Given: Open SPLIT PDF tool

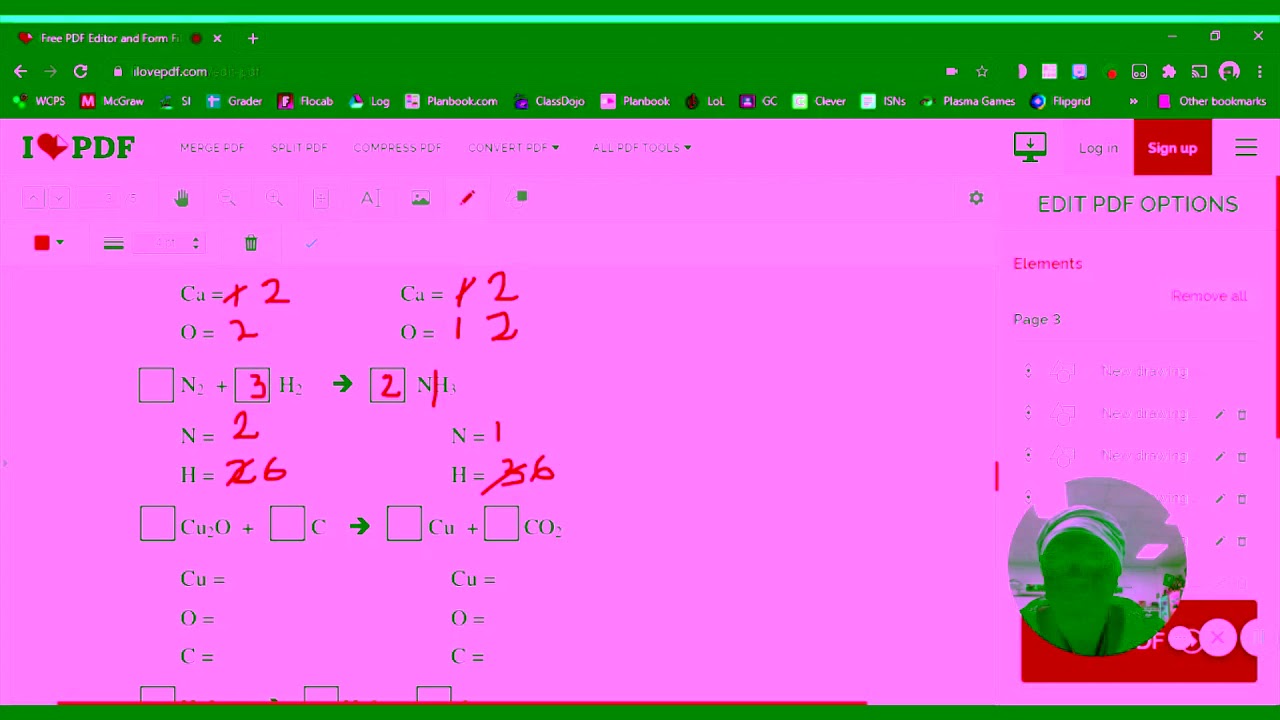Looking at the screenshot, I should 299,148.
